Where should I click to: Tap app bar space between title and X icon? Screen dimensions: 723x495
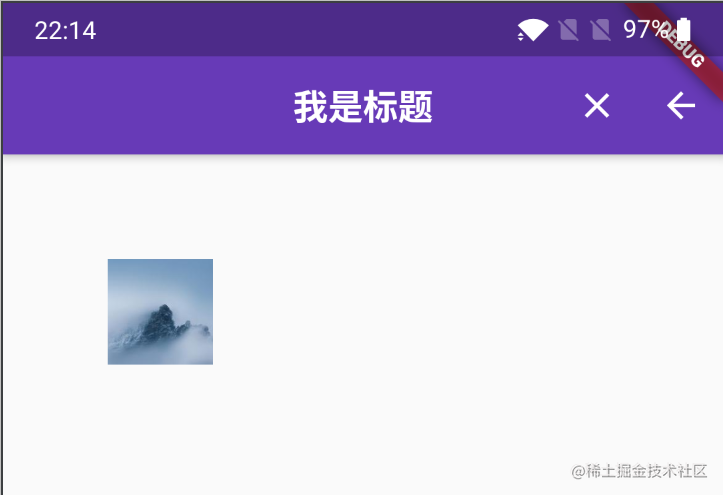tap(508, 106)
